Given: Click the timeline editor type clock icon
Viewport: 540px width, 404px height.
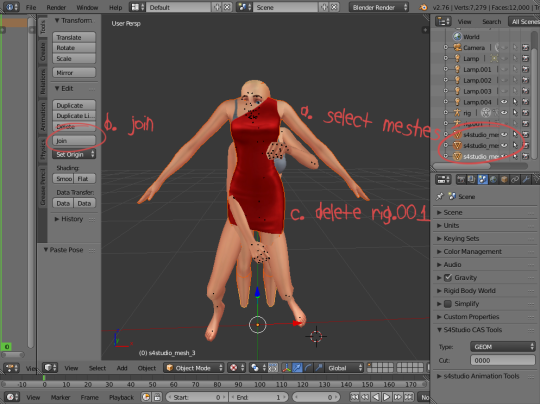Looking at the screenshot, I should [12, 397].
